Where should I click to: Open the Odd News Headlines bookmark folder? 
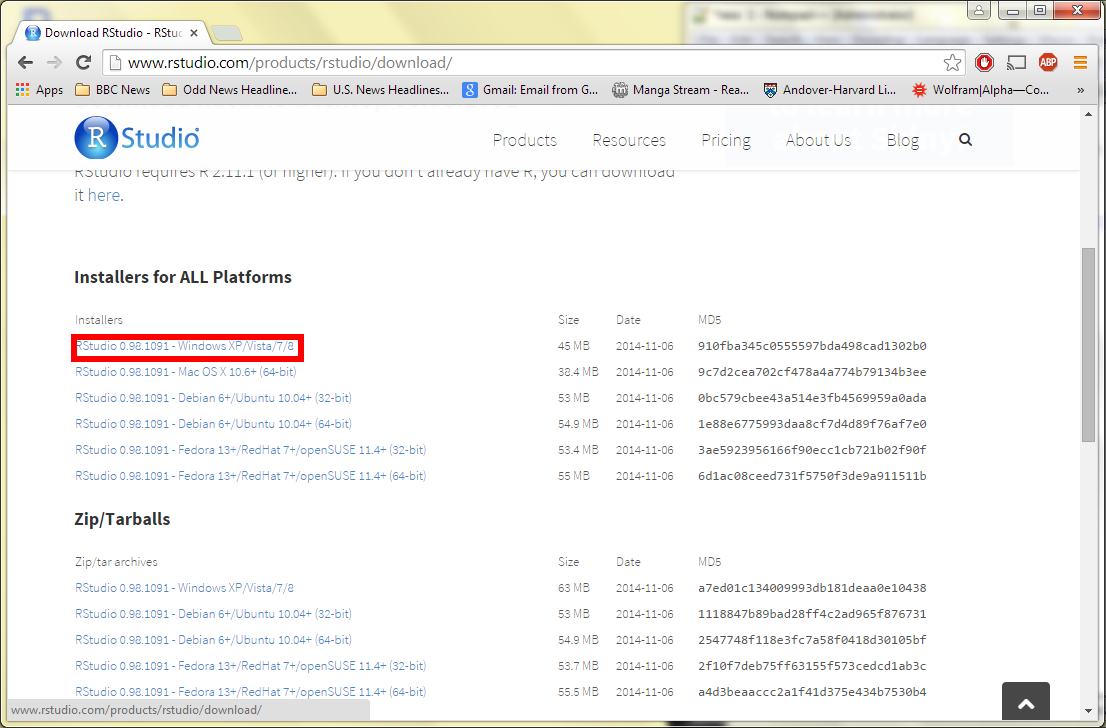[x=230, y=90]
